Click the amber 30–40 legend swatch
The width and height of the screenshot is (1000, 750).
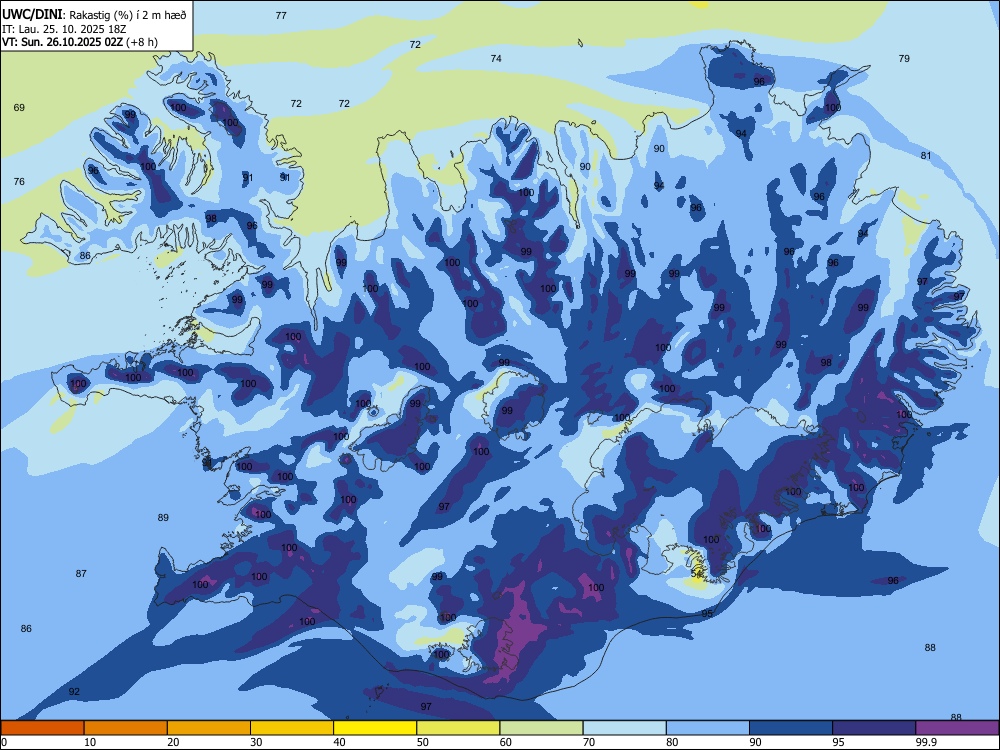coord(292,728)
